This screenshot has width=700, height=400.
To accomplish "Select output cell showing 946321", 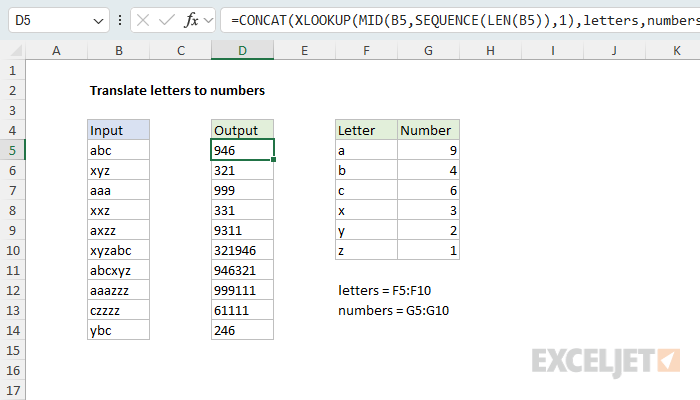I will [x=242, y=270].
